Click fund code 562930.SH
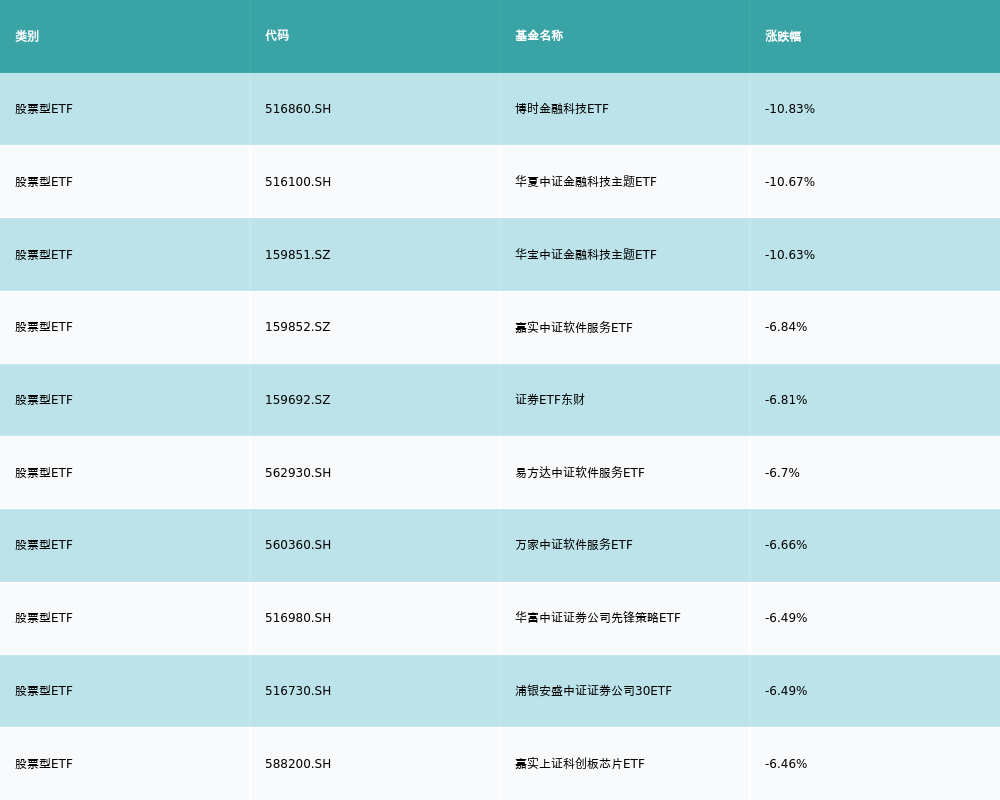 tap(298, 473)
